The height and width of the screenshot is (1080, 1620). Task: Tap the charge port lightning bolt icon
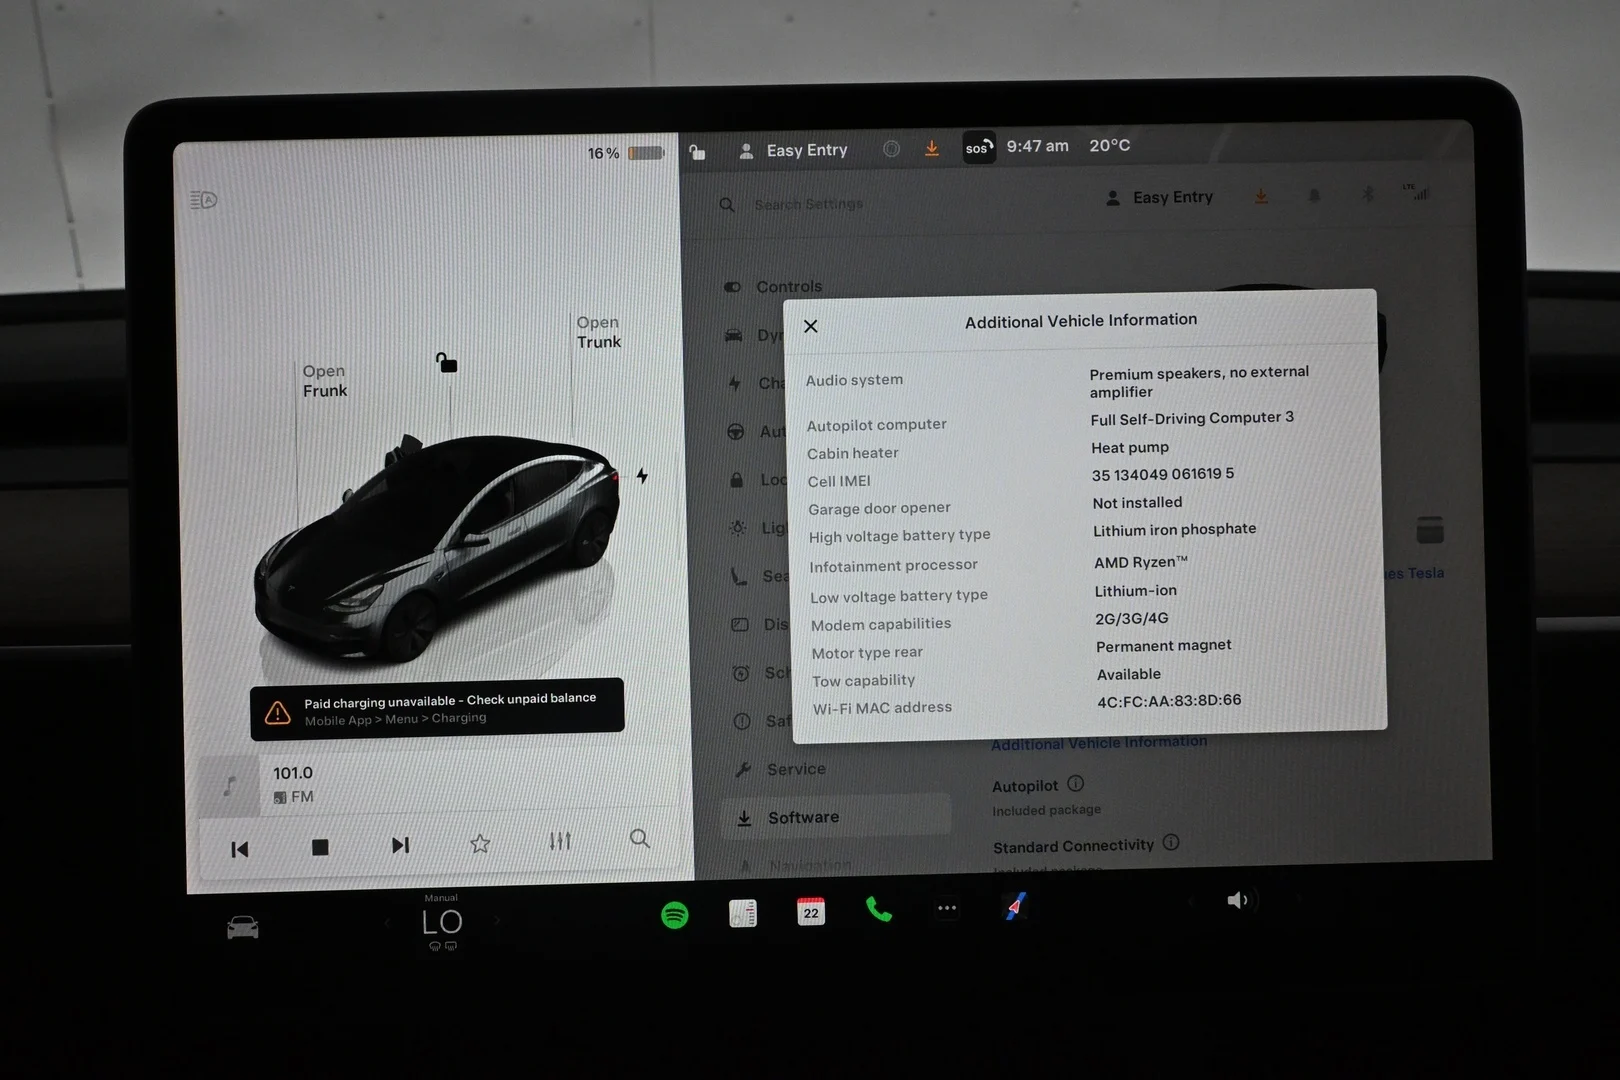pyautogui.click(x=642, y=476)
